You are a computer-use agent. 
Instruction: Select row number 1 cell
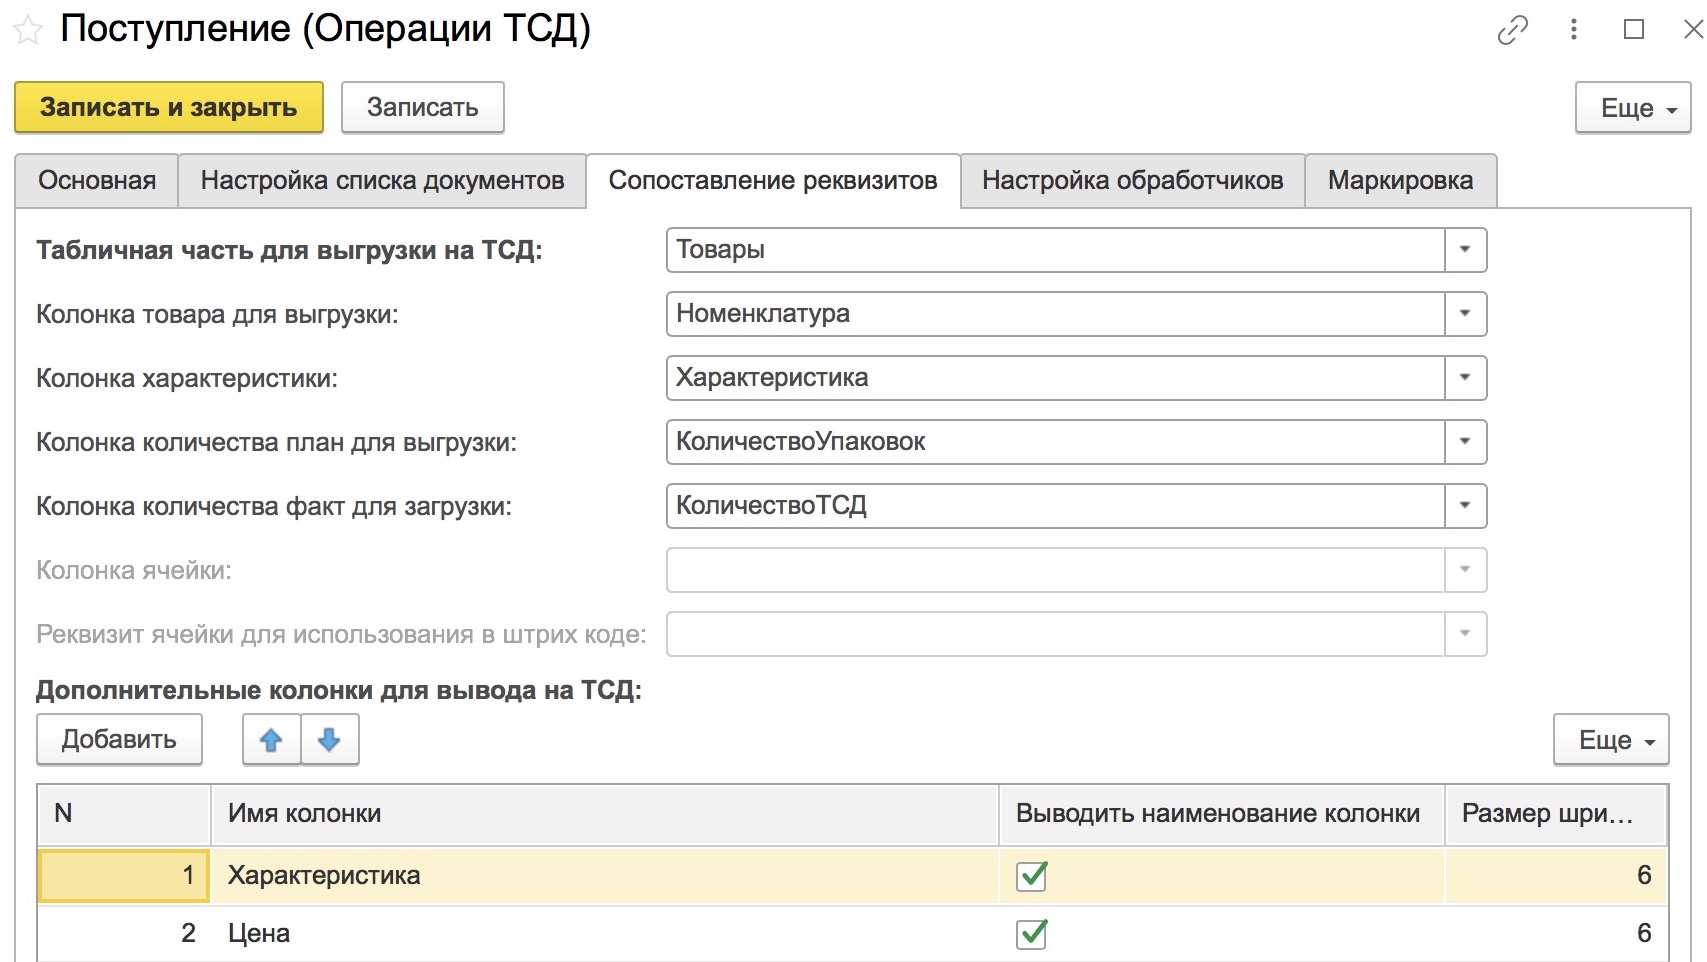click(124, 876)
